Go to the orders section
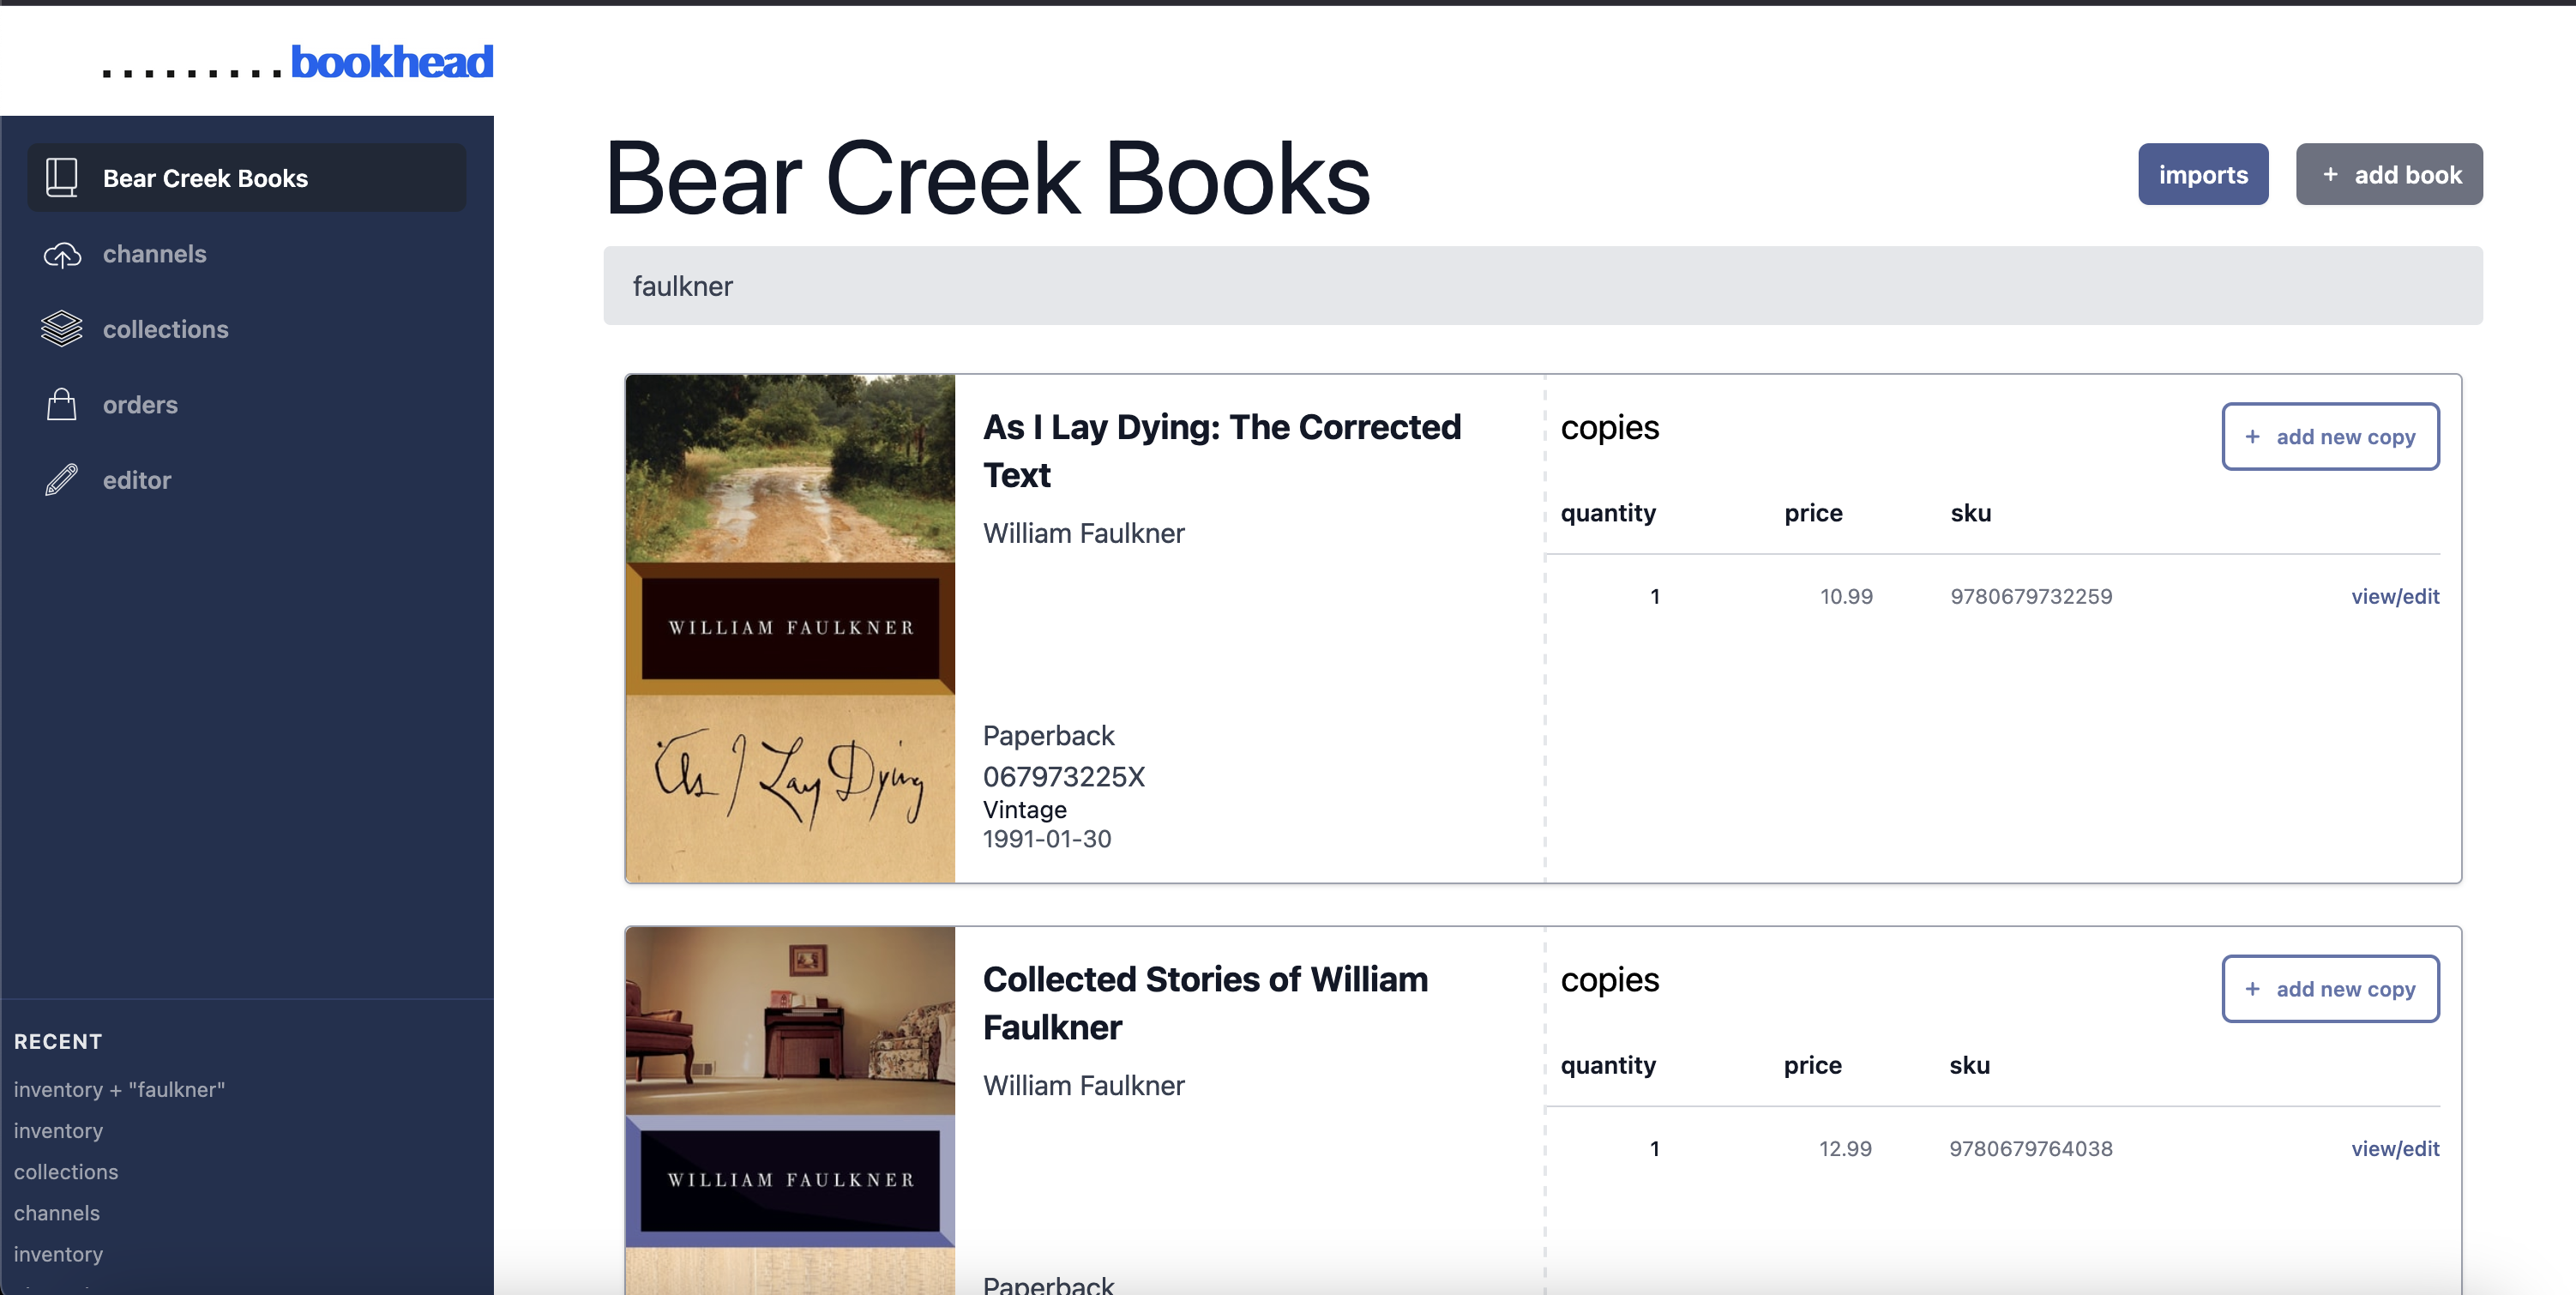This screenshot has width=2576, height=1295. (x=140, y=405)
